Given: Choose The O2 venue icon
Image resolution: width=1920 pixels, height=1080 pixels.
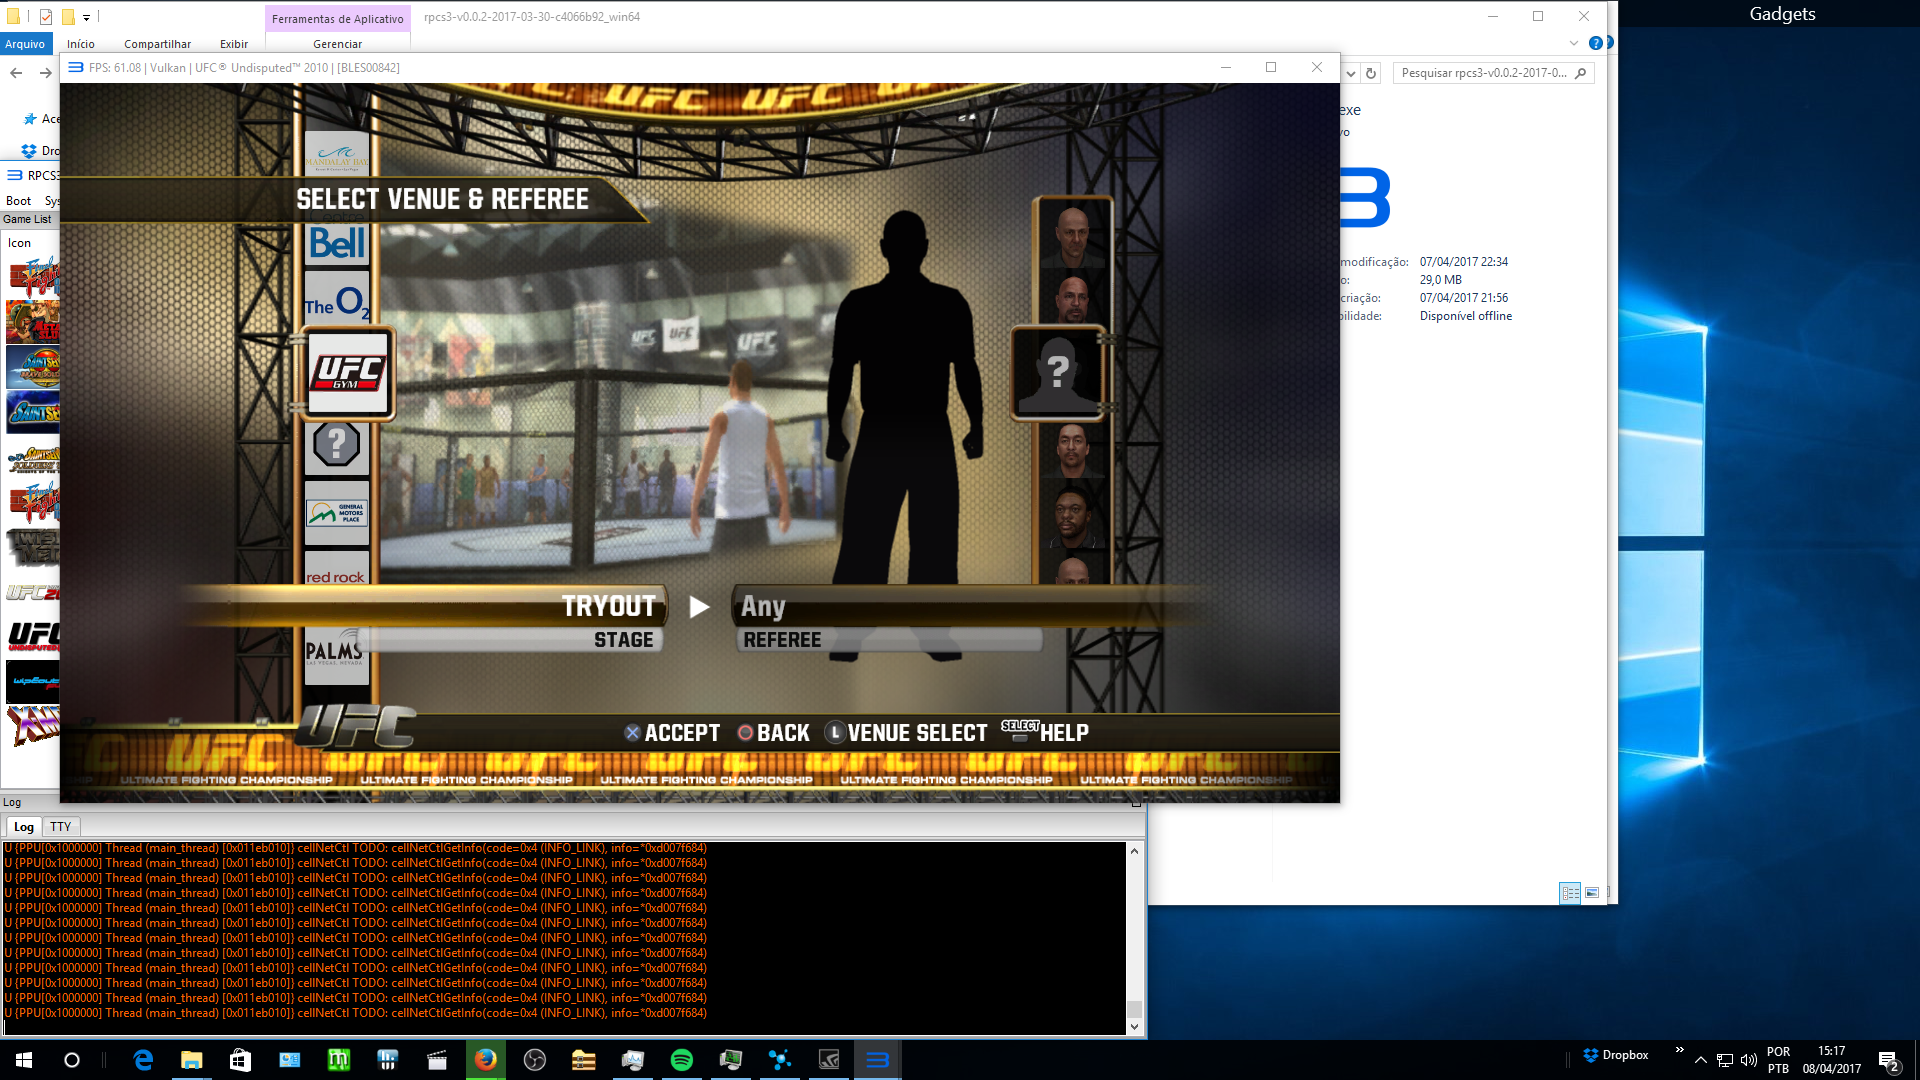Looking at the screenshot, I should coord(337,300).
